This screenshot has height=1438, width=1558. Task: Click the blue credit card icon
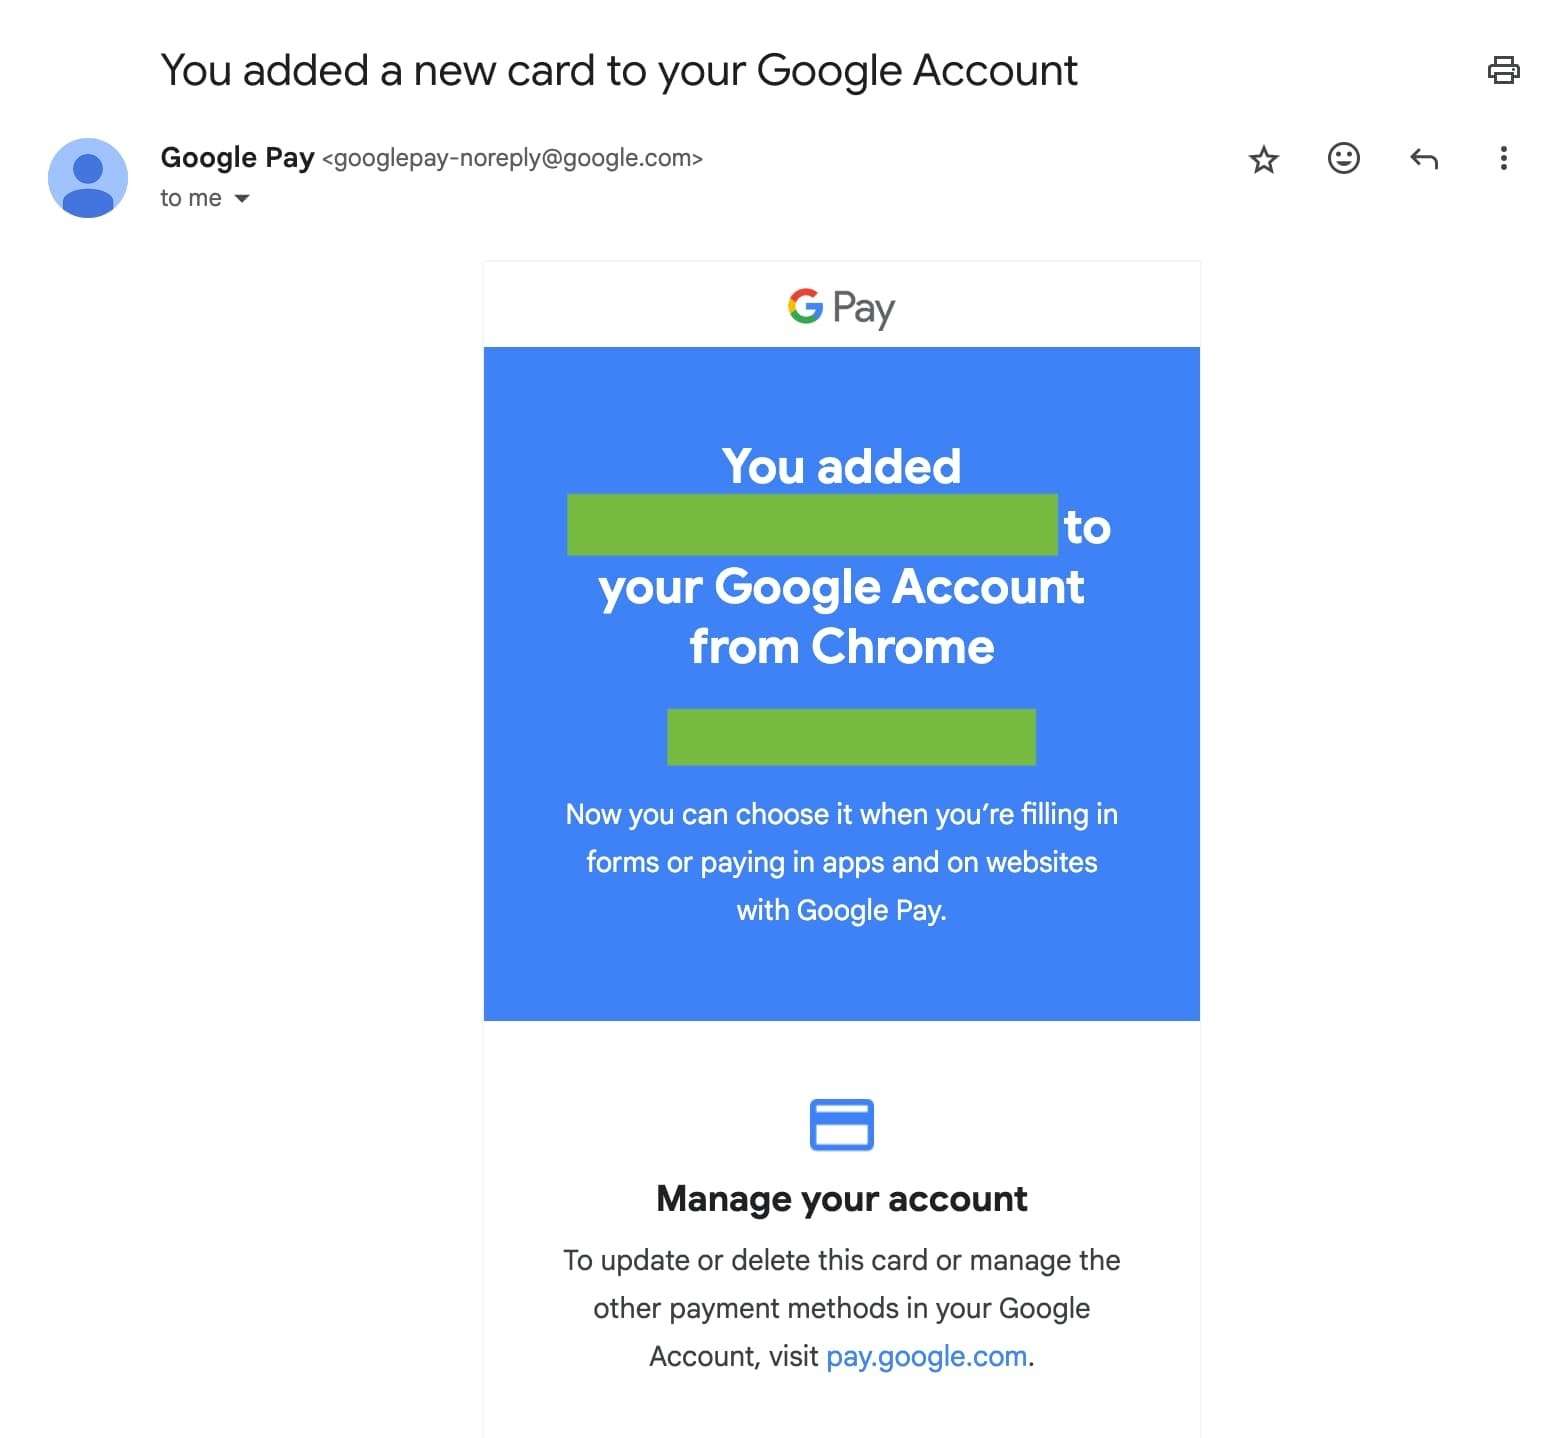click(x=841, y=1124)
